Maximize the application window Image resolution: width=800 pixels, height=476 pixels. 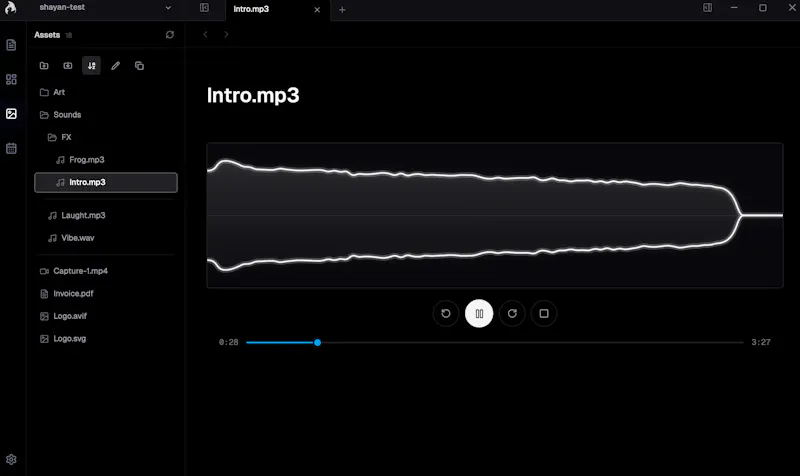(x=763, y=8)
